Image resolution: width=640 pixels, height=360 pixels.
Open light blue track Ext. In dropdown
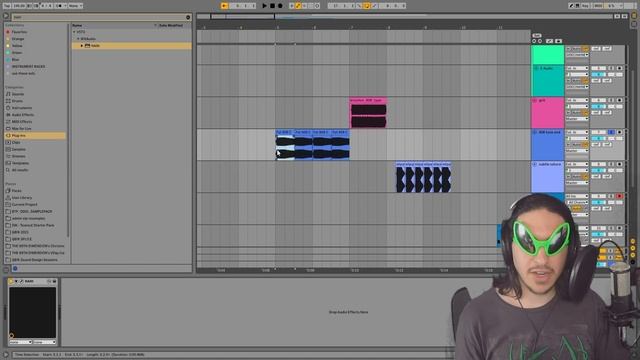pyautogui.click(x=577, y=164)
